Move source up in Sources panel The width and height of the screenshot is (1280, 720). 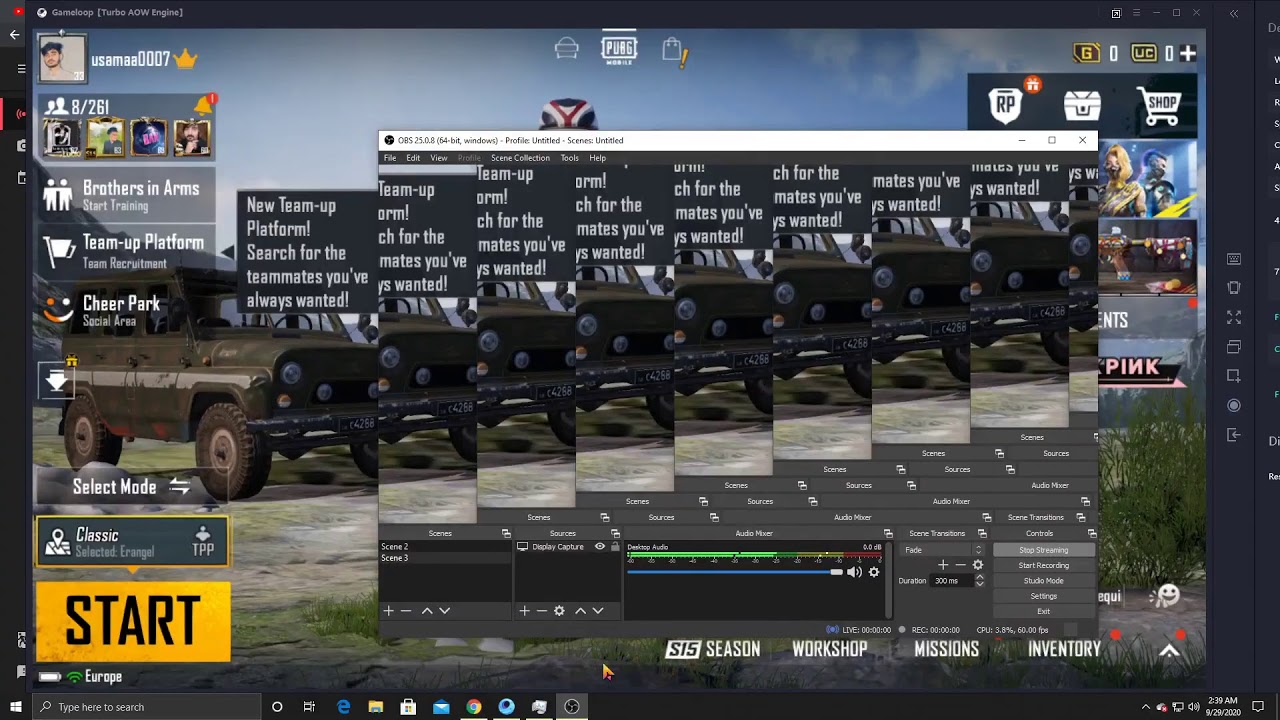pyautogui.click(x=580, y=610)
